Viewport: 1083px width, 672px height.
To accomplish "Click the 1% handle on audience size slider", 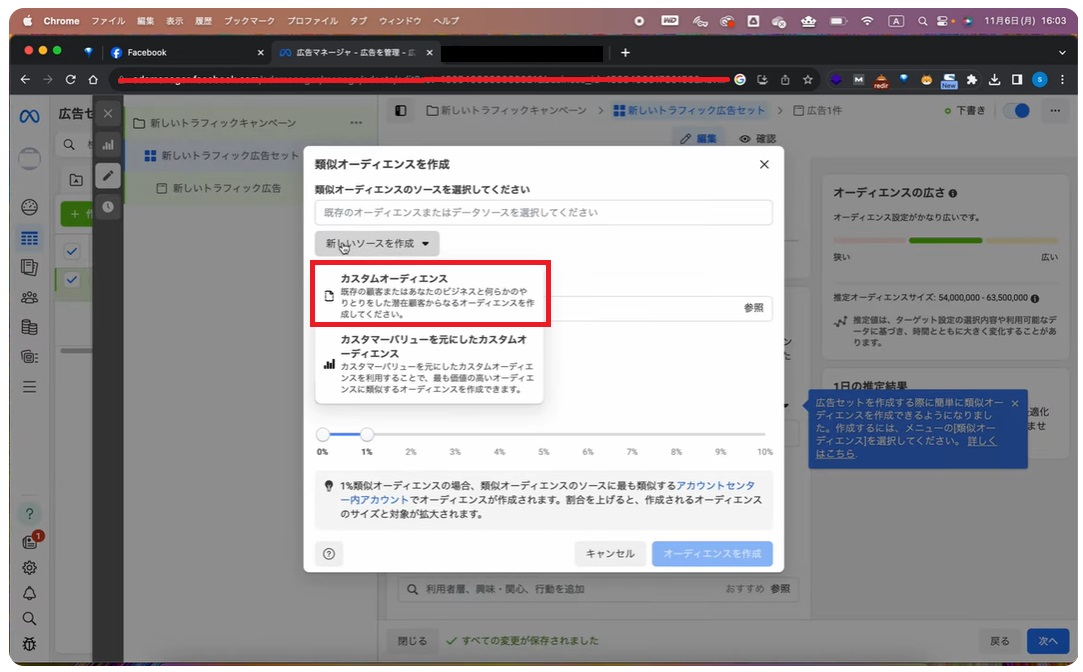I will (x=367, y=434).
